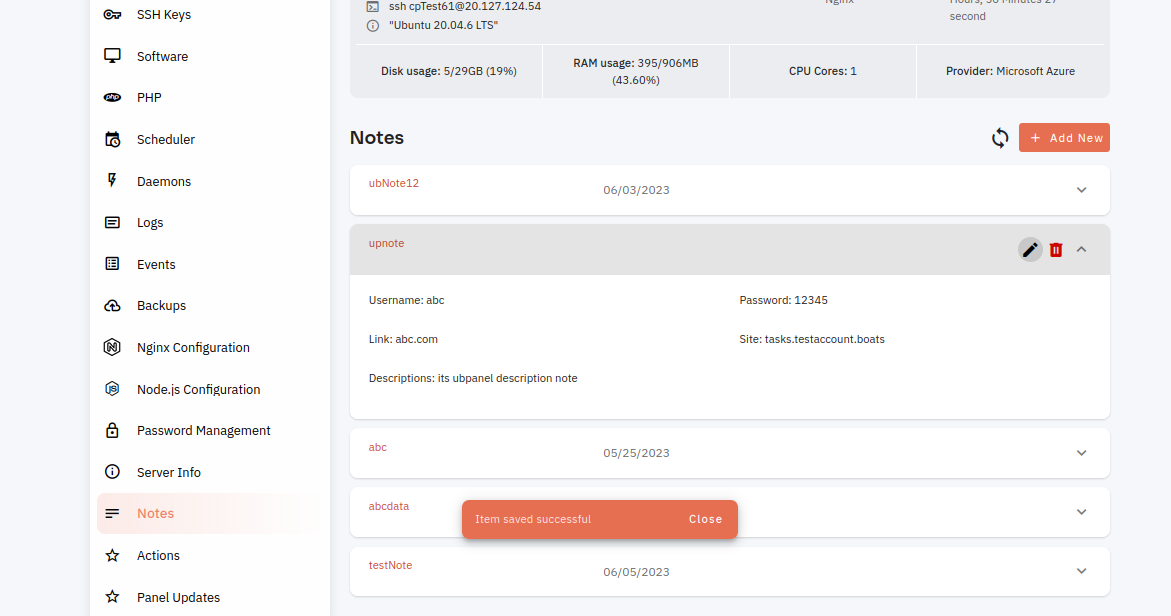1171x616 pixels.
Task: Click the RAM usage stat cell
Action: coord(636,71)
